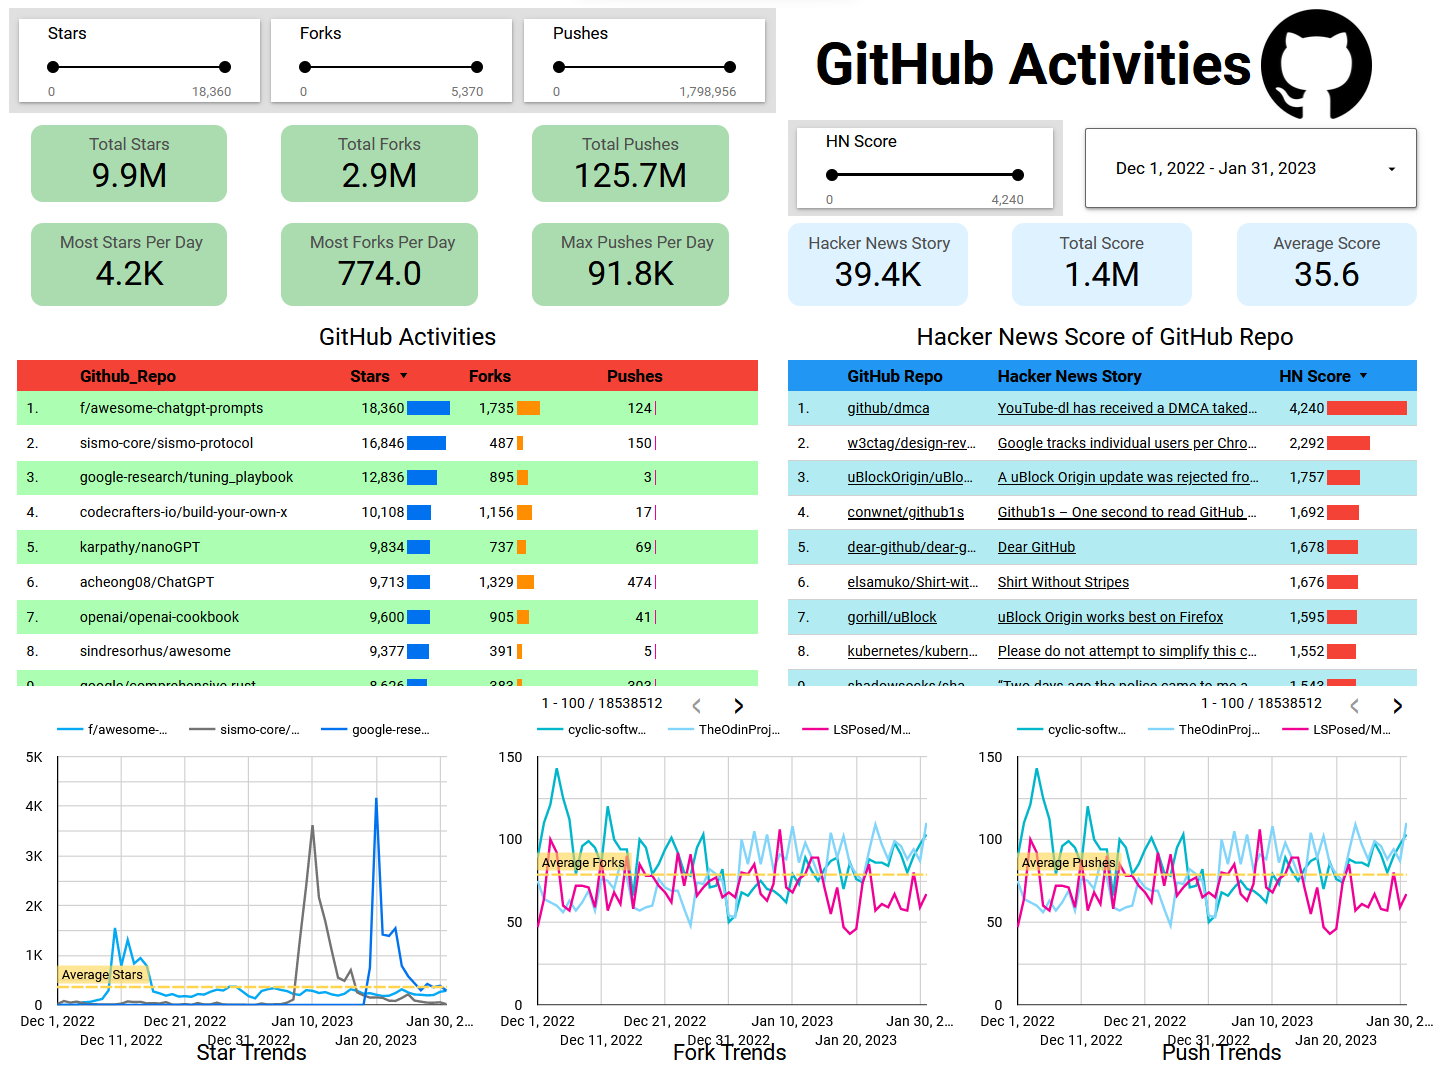Click the next-page chevron below the Hacker News table
The image size is (1434, 1080).
1397,705
